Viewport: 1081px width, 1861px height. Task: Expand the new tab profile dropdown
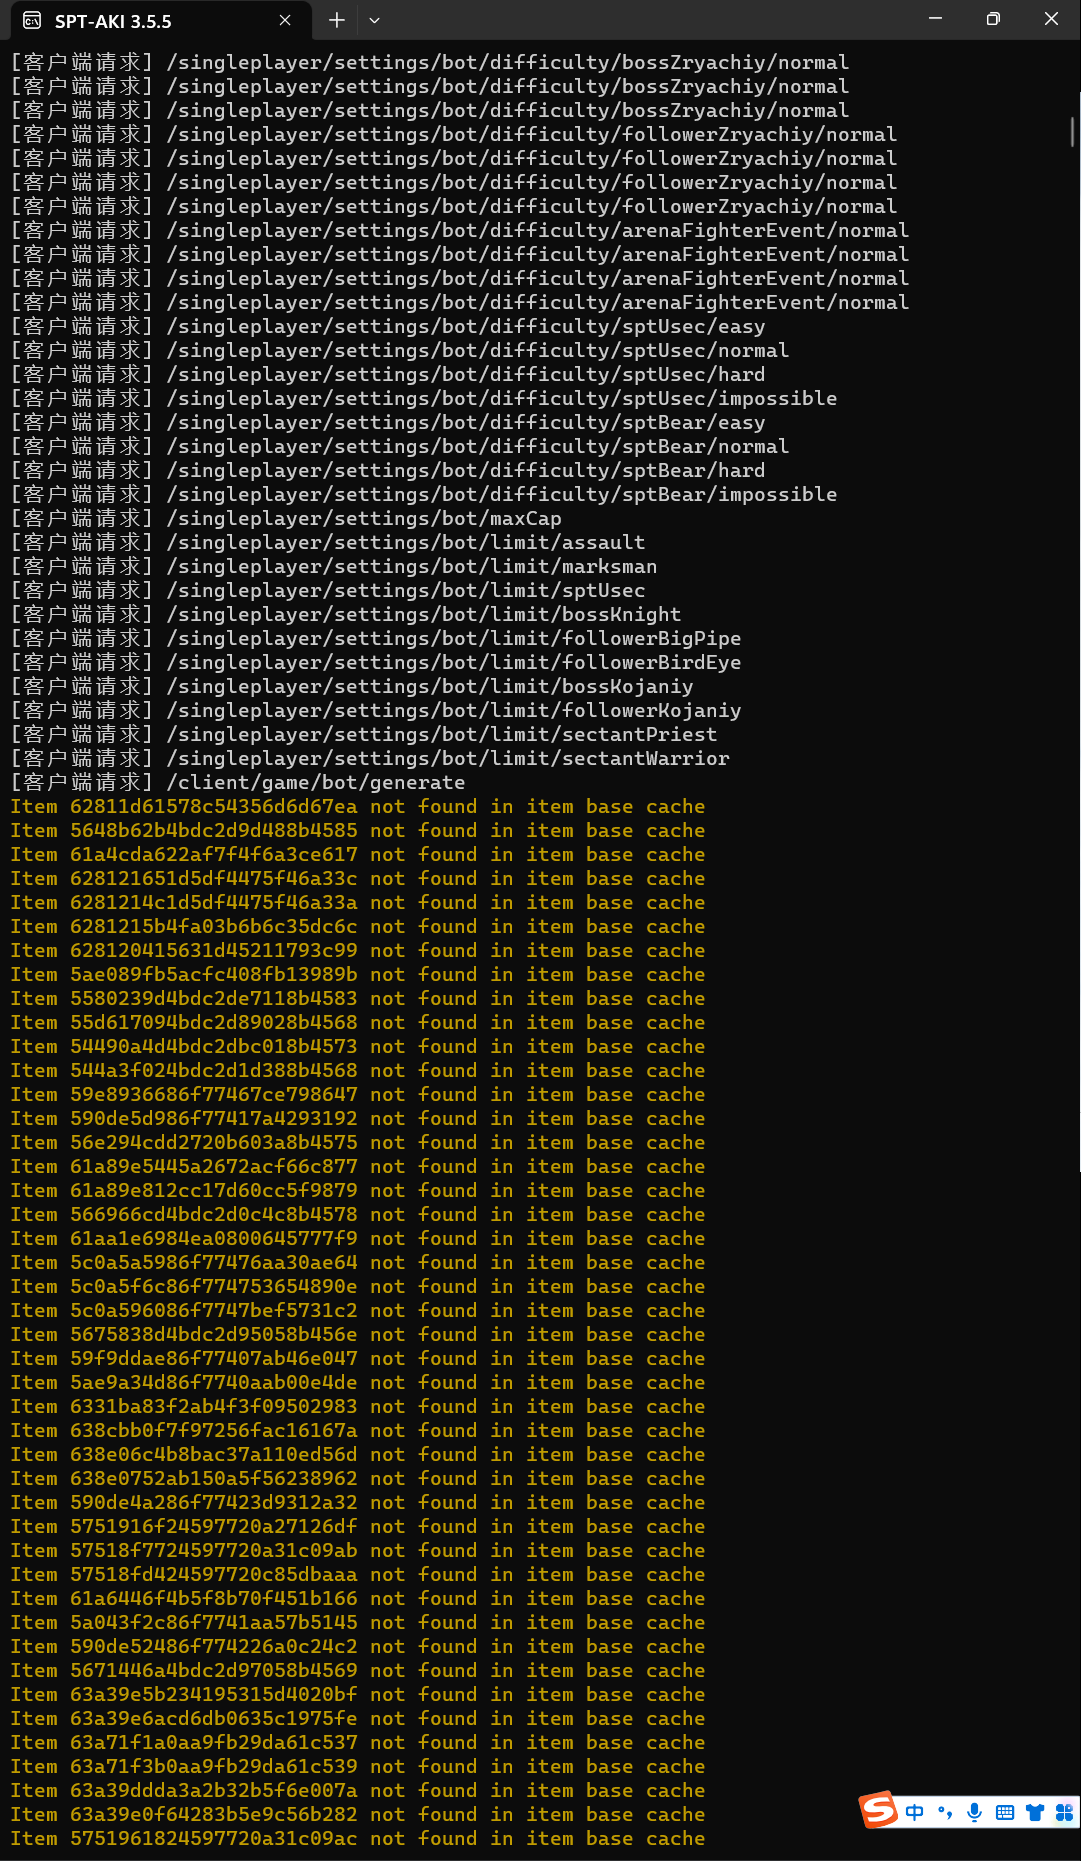[x=374, y=20]
